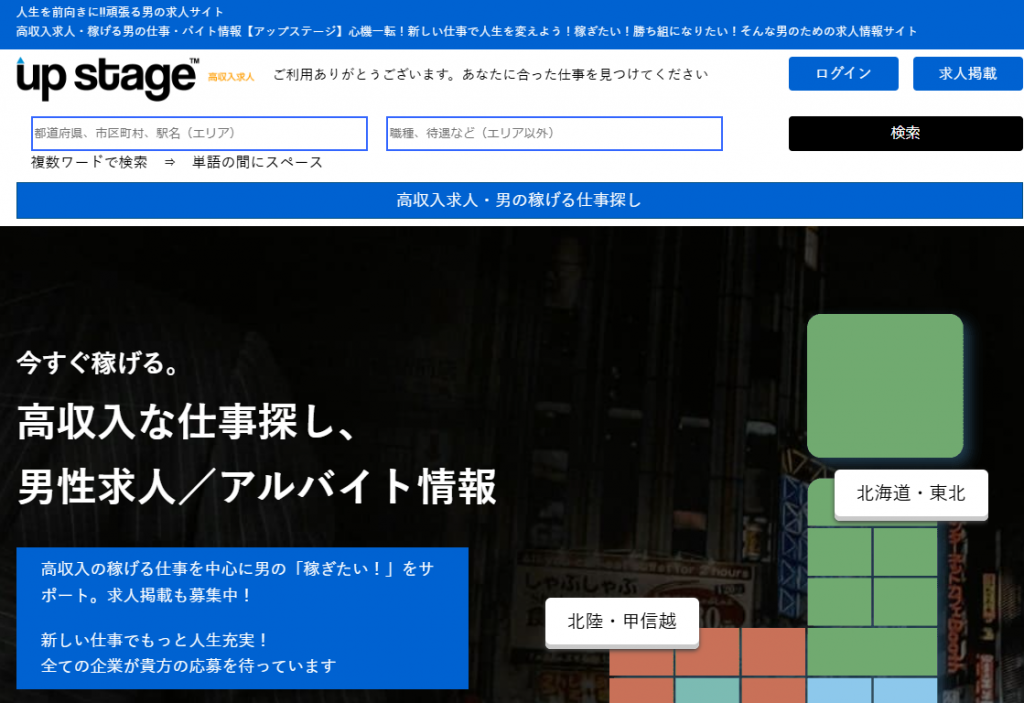Click the up stage logo
1024x703 pixels.
pos(107,78)
